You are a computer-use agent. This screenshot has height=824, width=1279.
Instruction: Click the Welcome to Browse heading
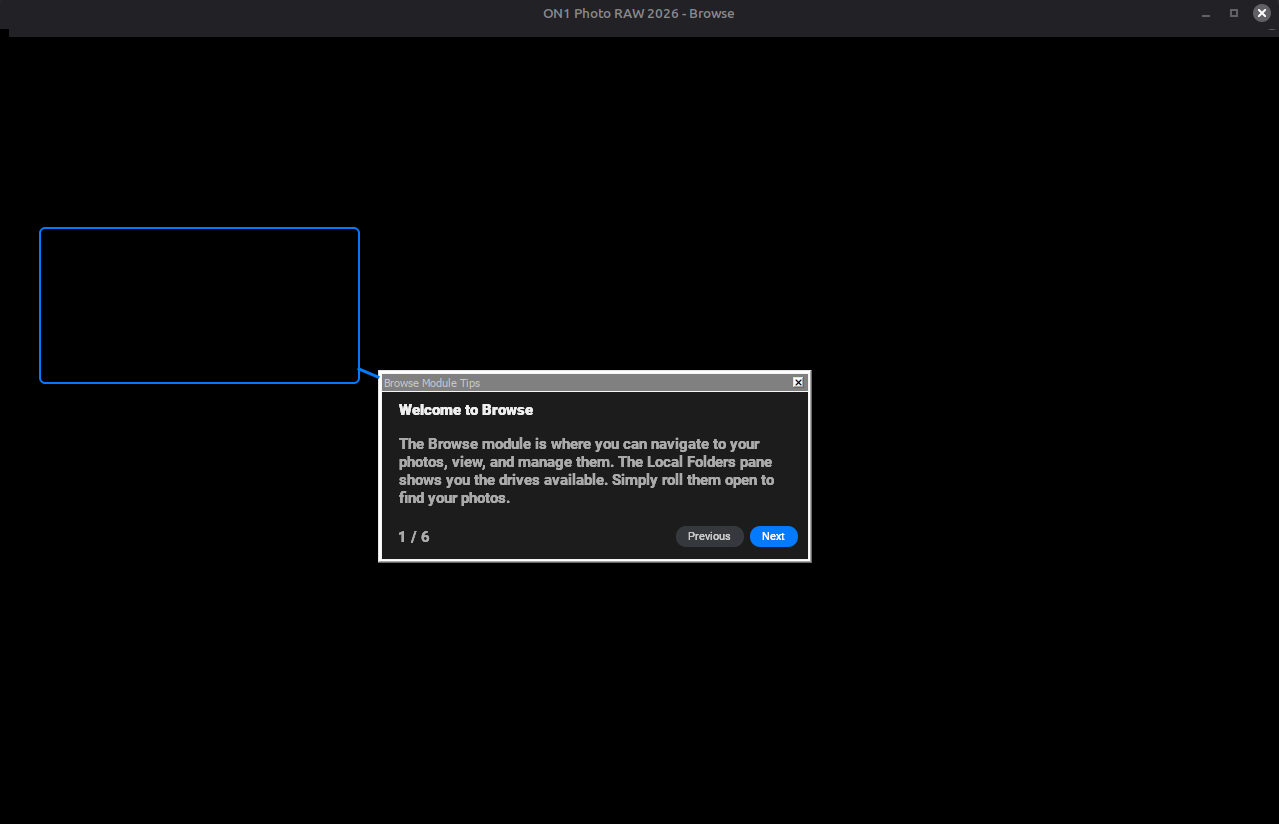point(465,410)
